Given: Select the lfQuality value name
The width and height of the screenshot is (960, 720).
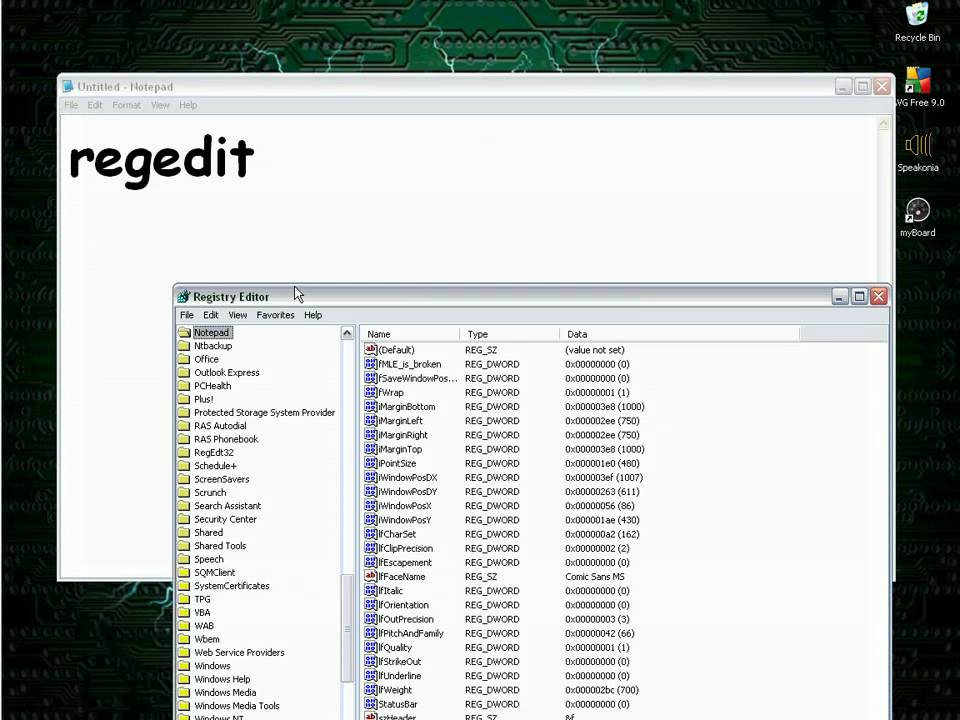Looking at the screenshot, I should 395,648.
